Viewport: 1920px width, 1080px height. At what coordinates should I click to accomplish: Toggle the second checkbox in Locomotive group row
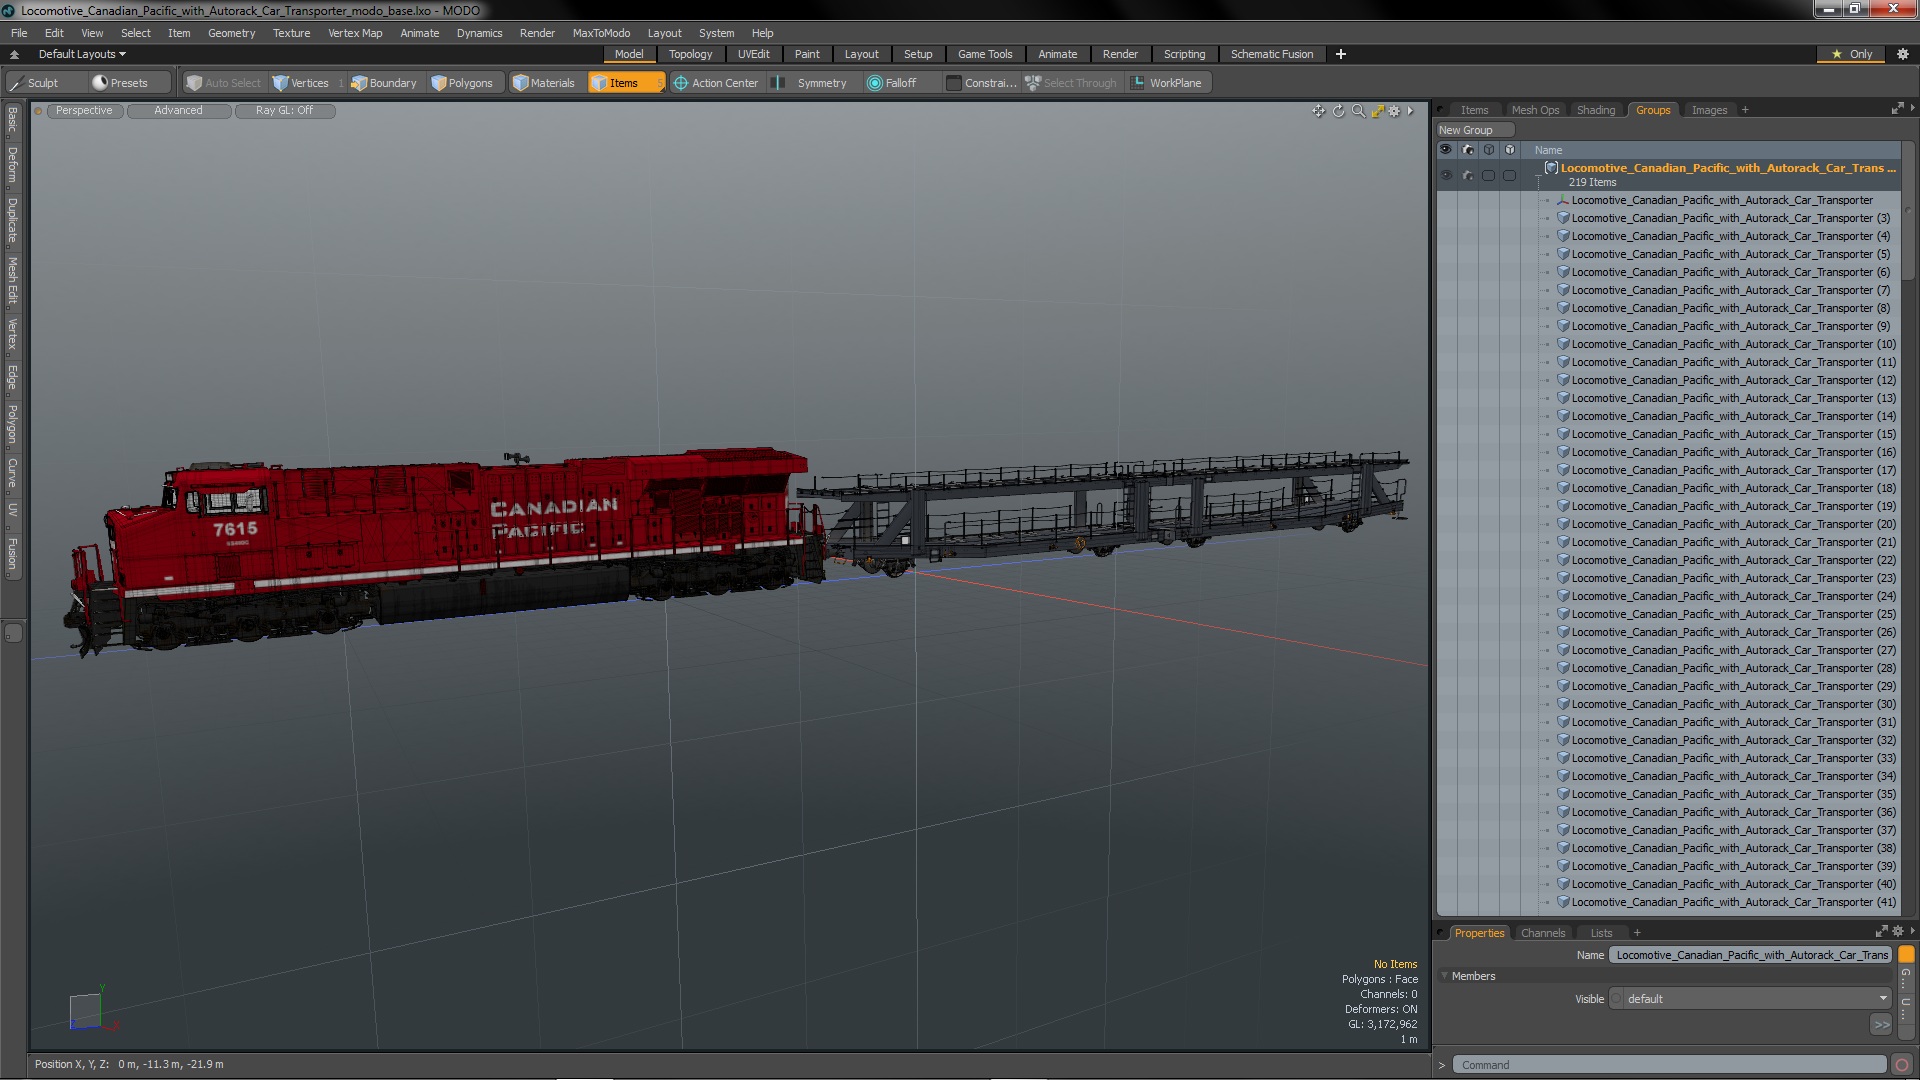pos(1509,175)
